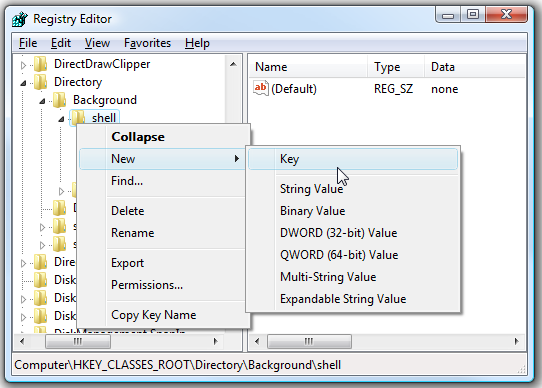Open the Help menu

[197, 43]
